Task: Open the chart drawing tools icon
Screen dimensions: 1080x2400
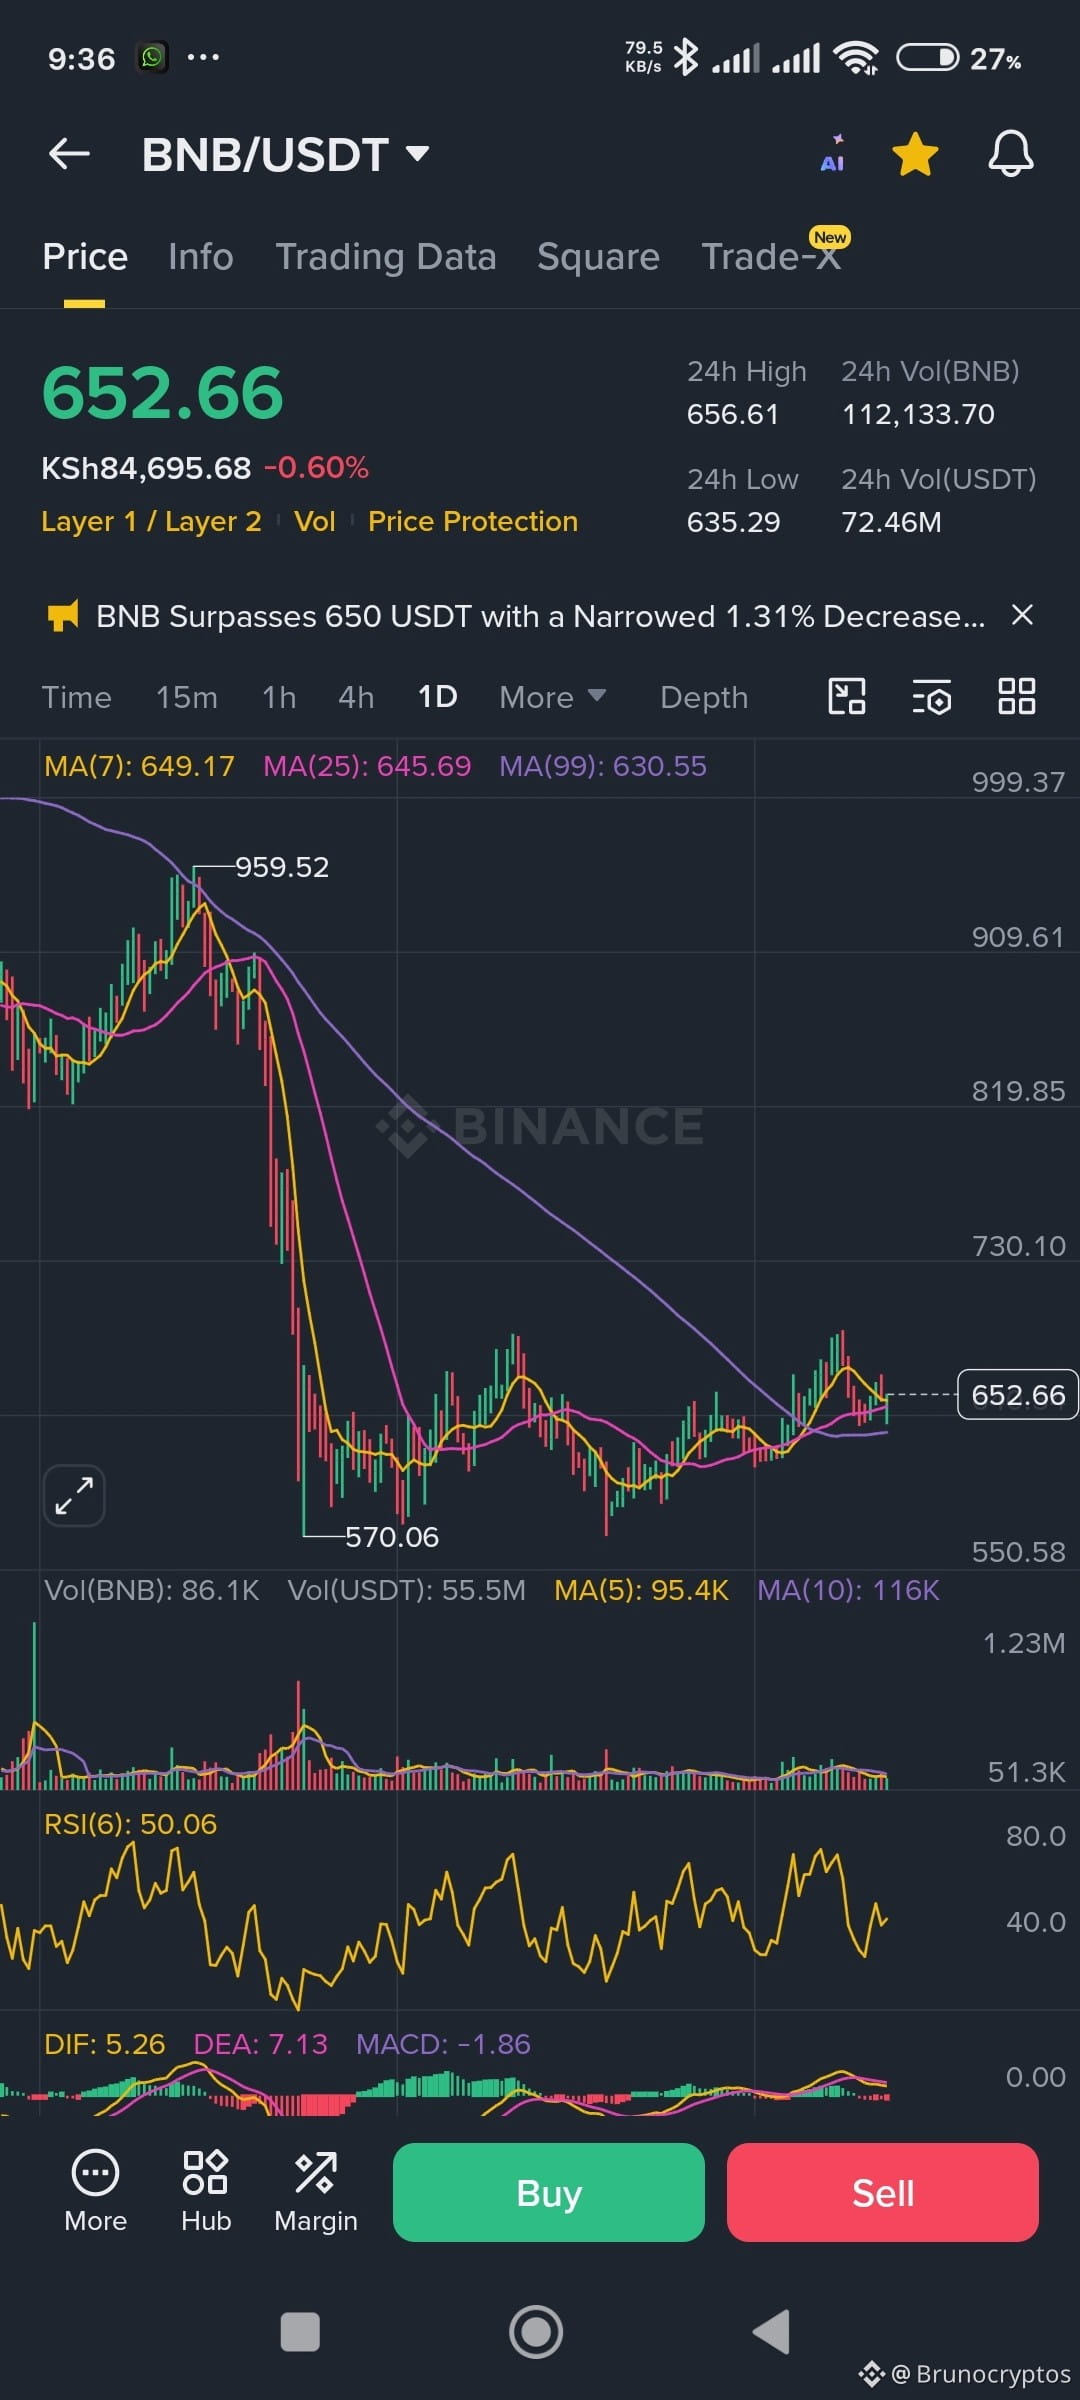Action: [847, 696]
